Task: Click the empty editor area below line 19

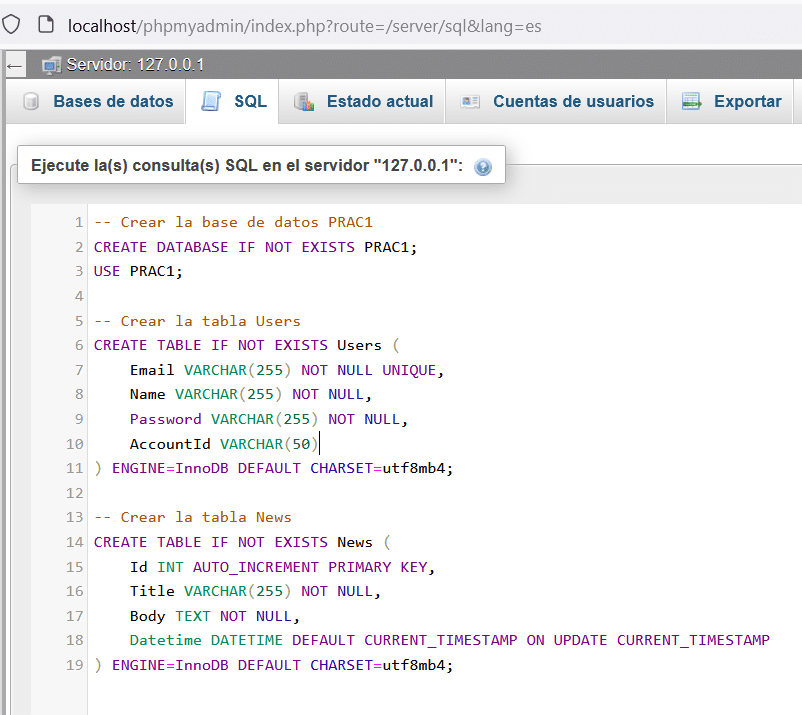Action: pos(445,696)
